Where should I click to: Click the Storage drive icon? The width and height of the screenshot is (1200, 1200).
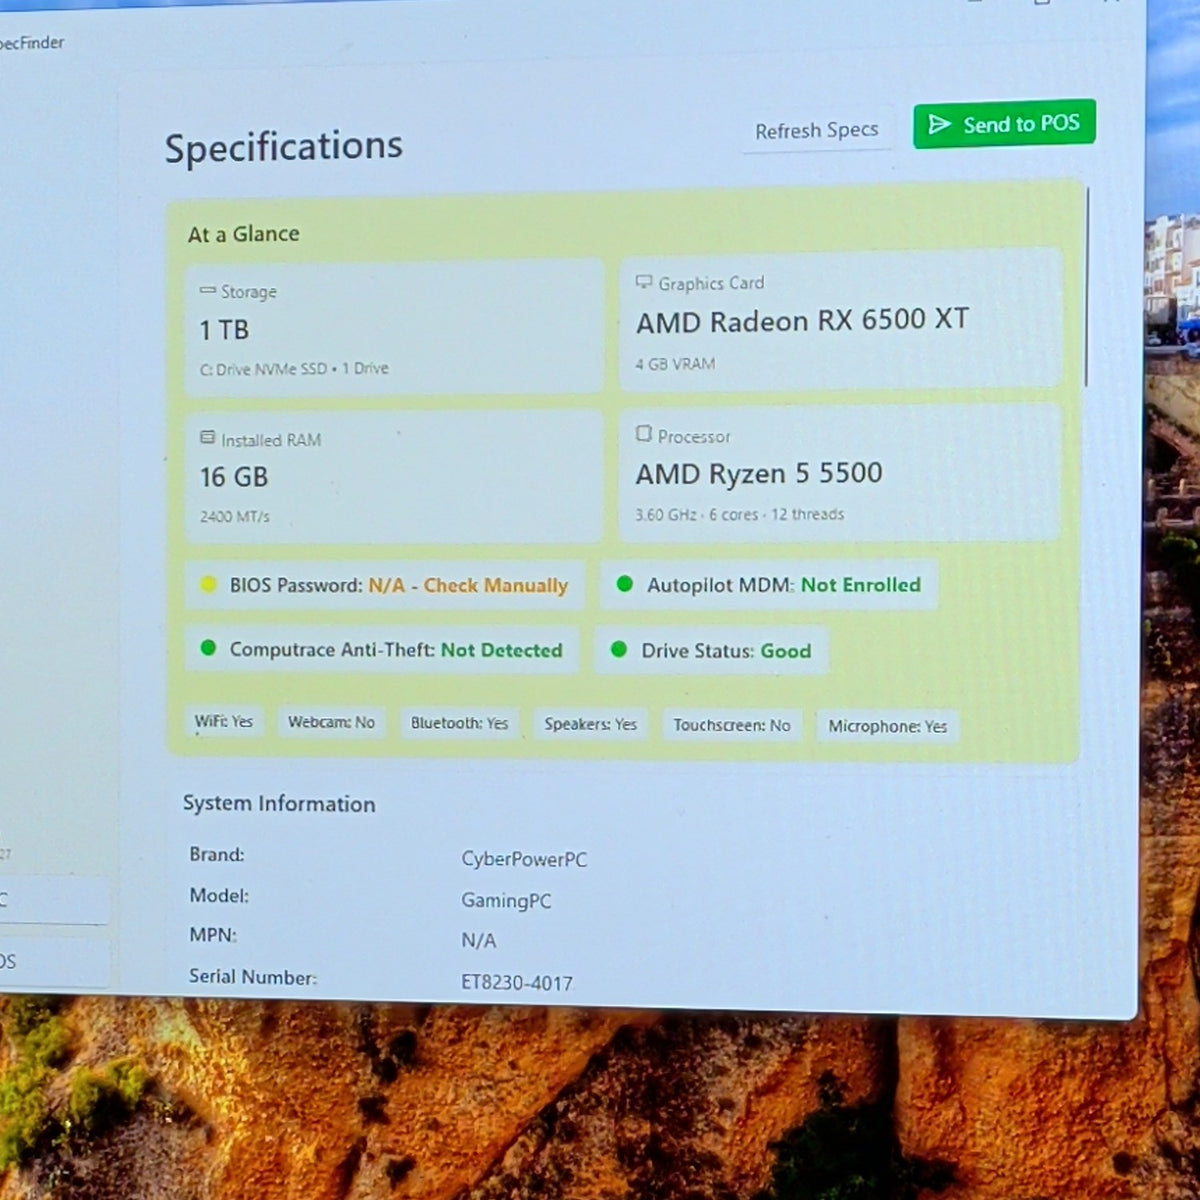pyautogui.click(x=208, y=290)
